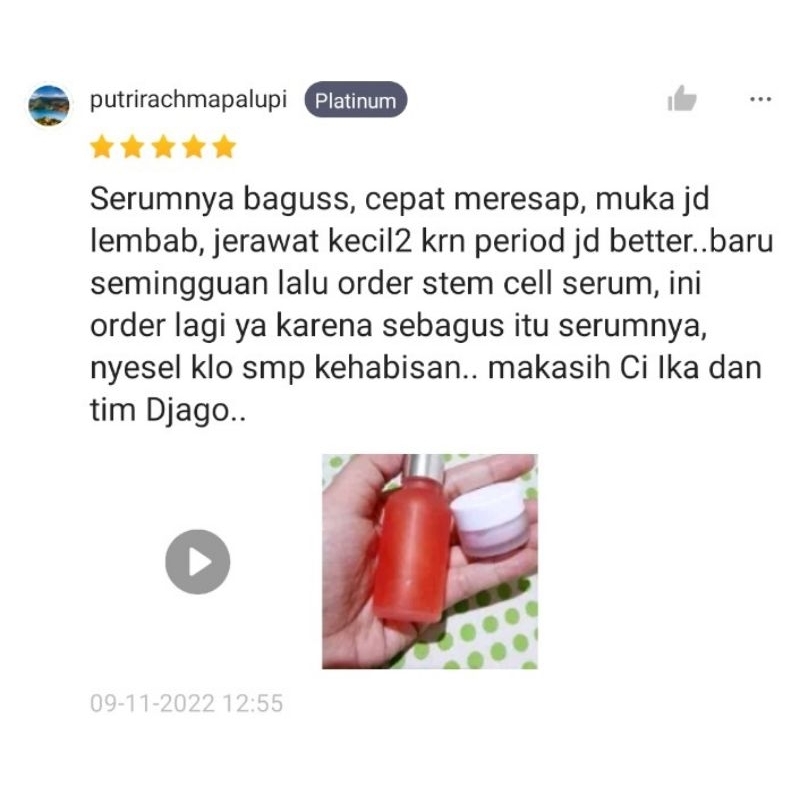Tap the Platinum membership badge
800x800 pixels.
[356, 100]
